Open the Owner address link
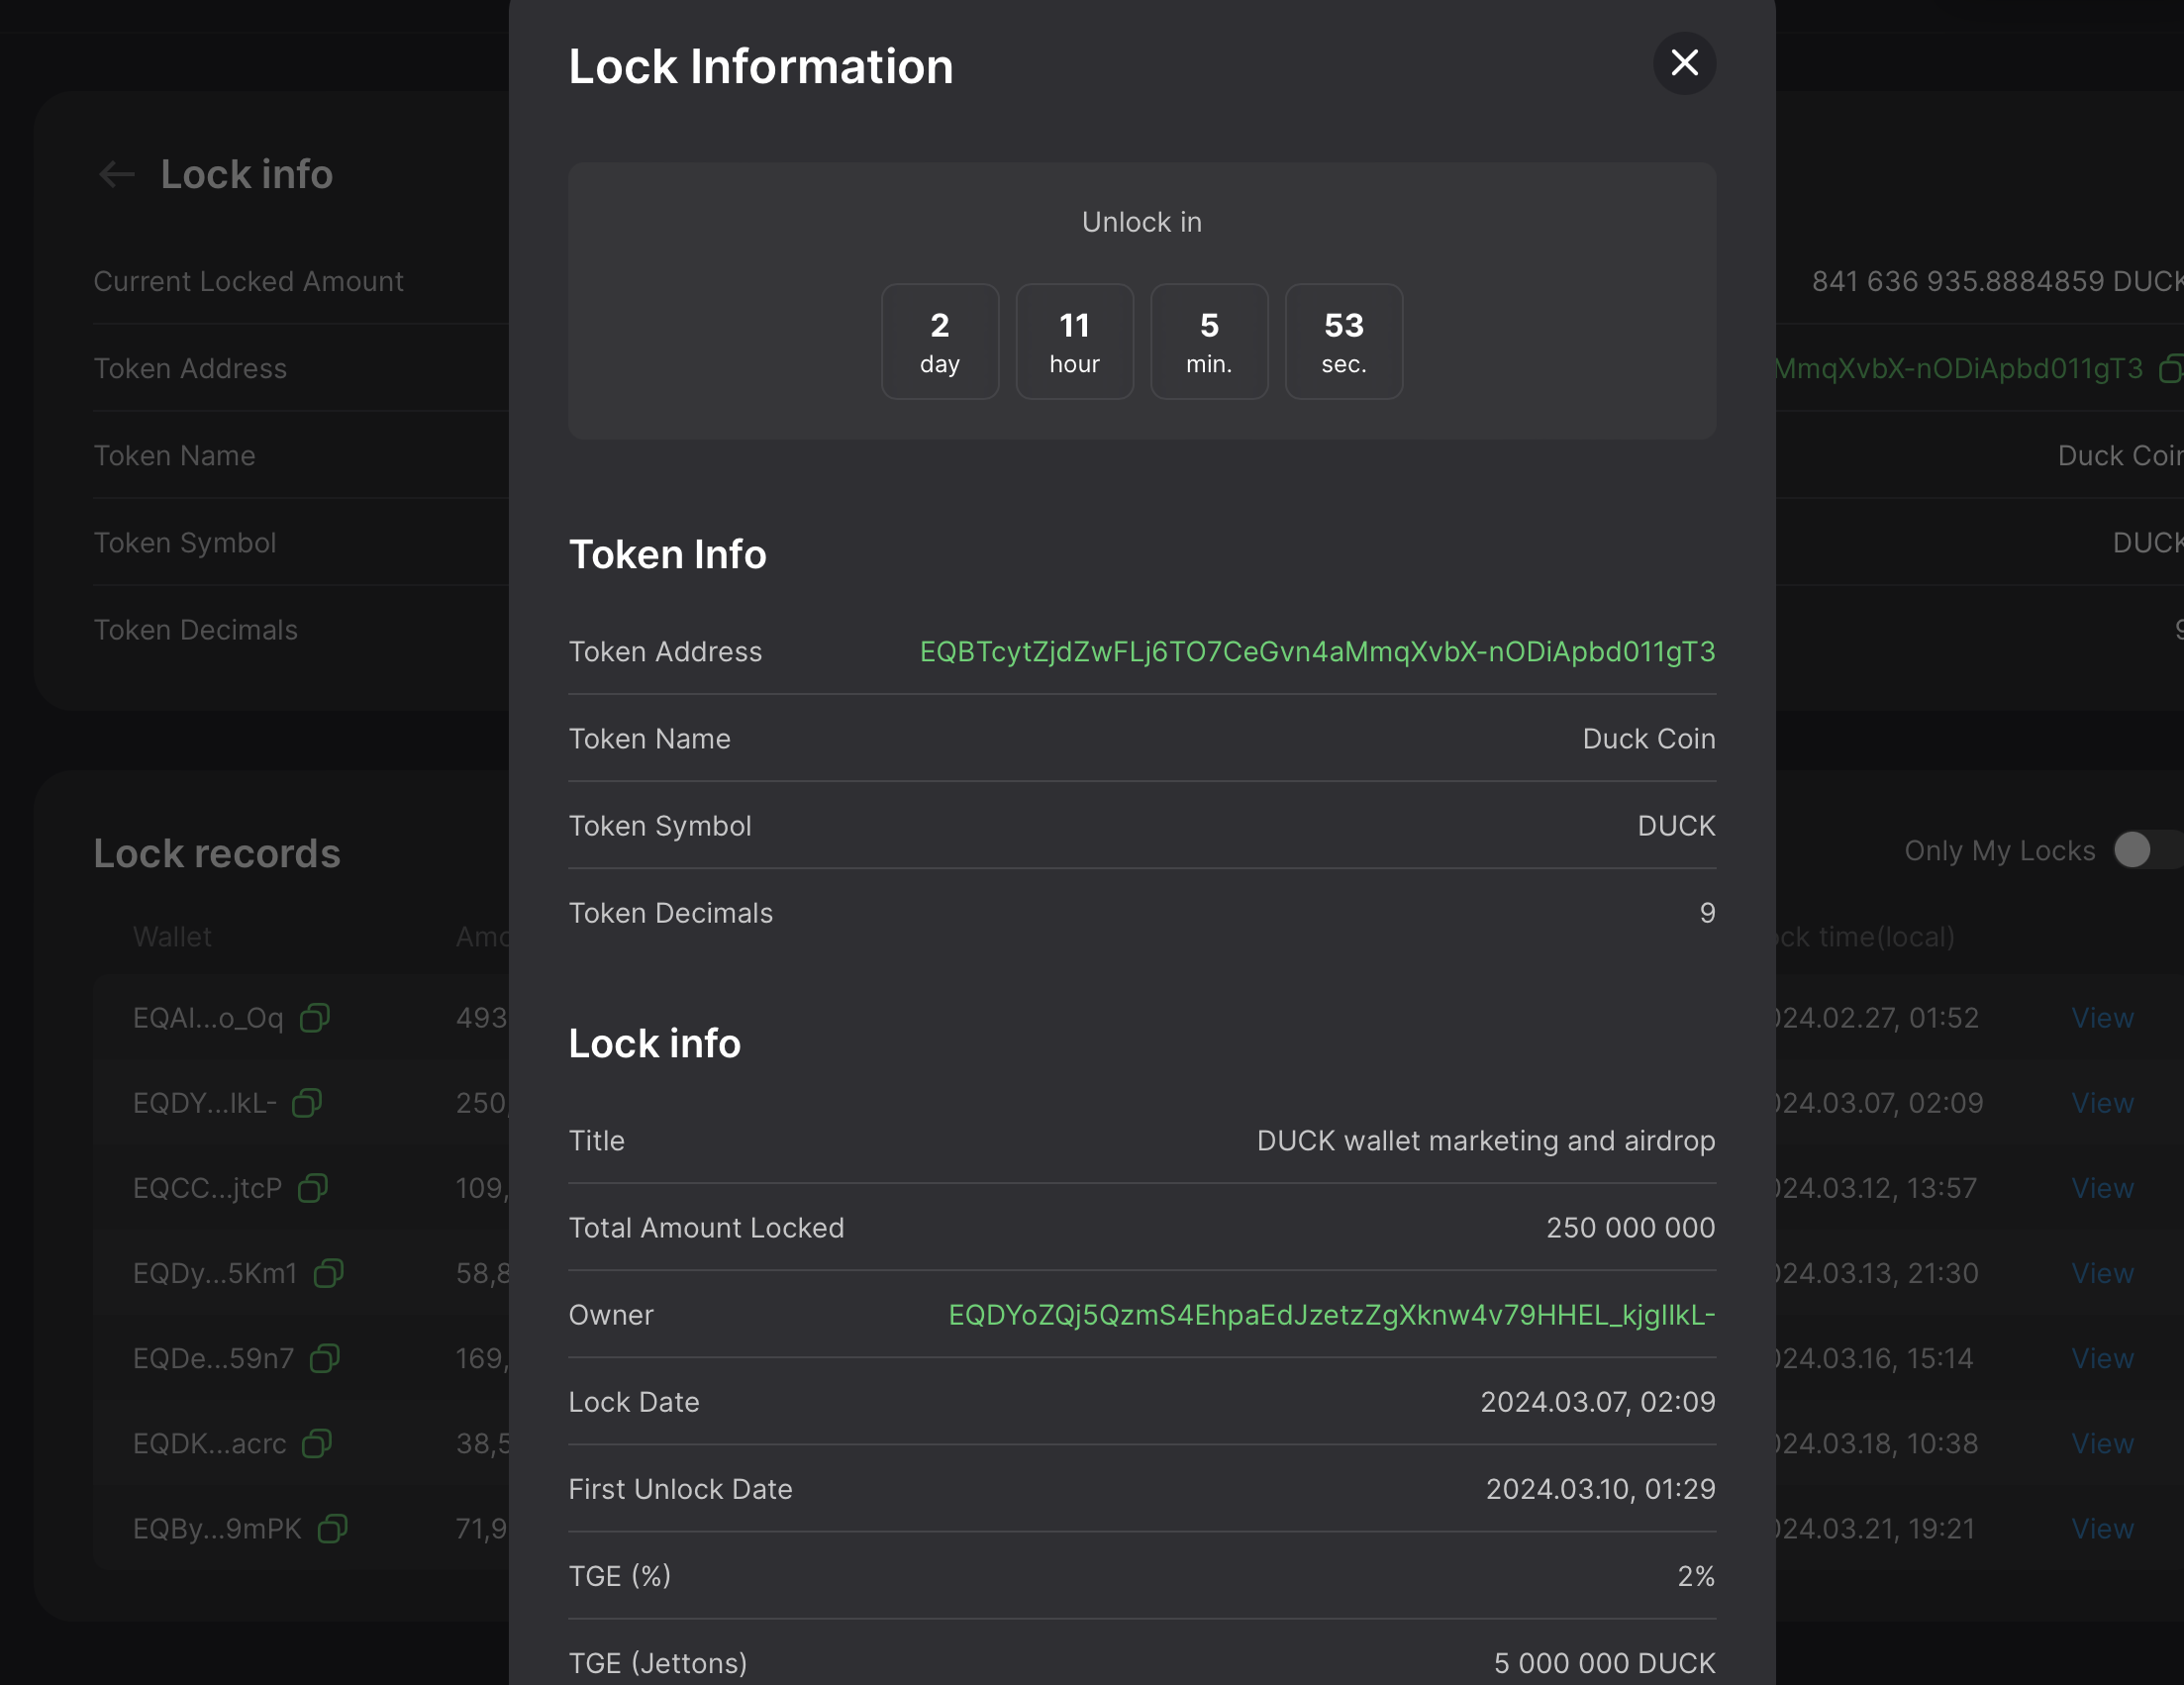 click(1331, 1315)
